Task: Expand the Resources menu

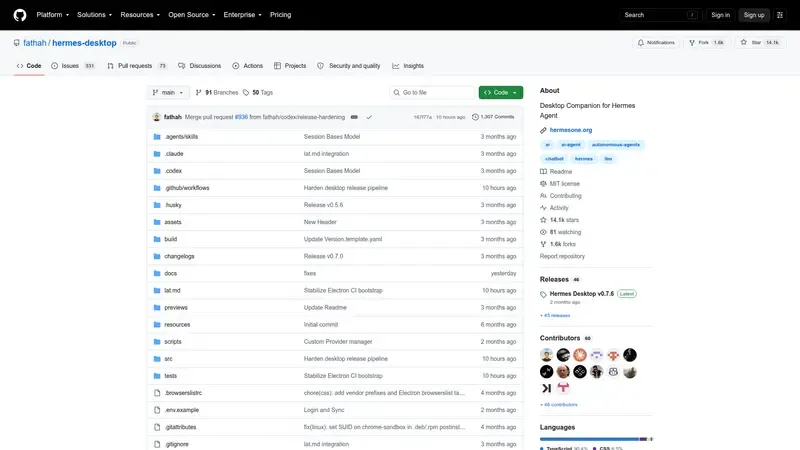Action: point(140,15)
